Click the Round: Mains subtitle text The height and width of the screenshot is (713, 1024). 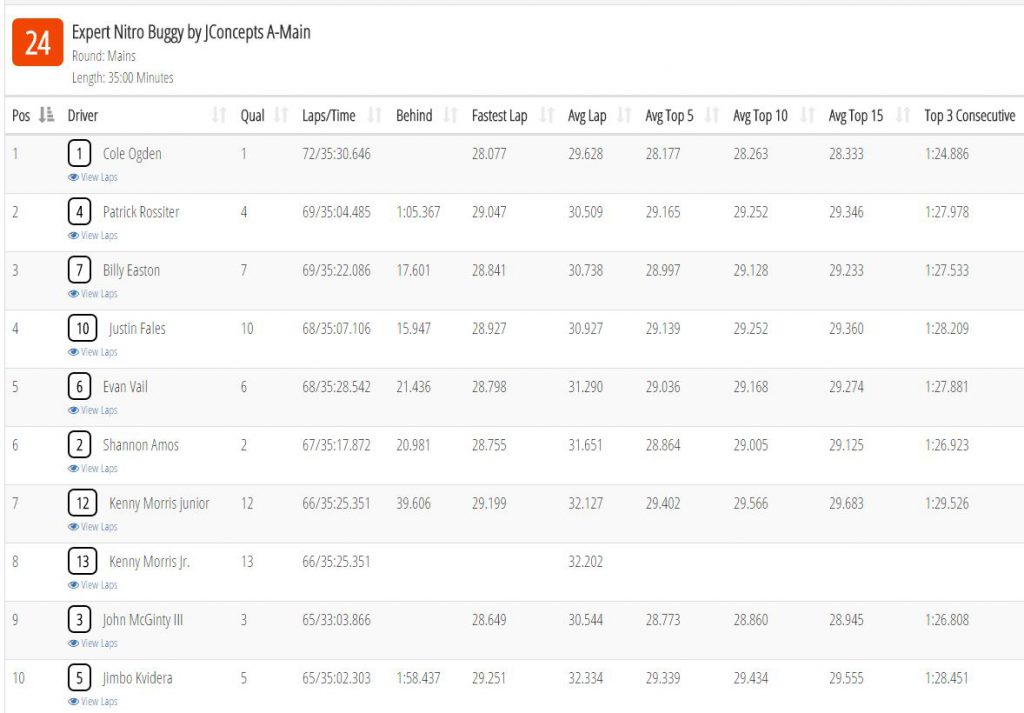click(104, 56)
